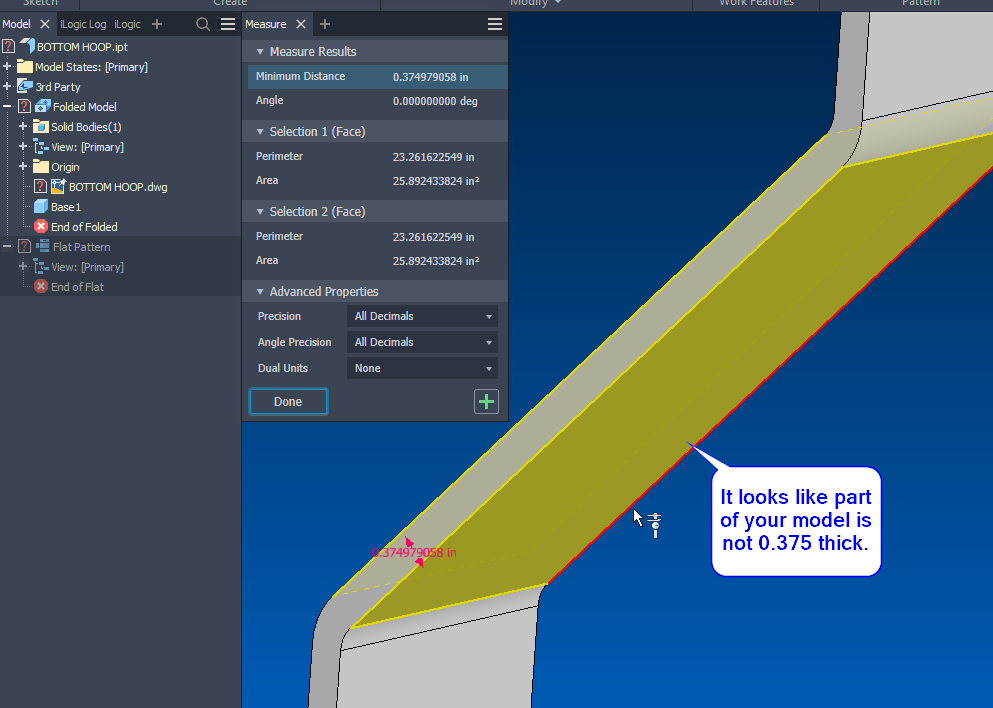Click the Done button
993x708 pixels.
[288, 401]
